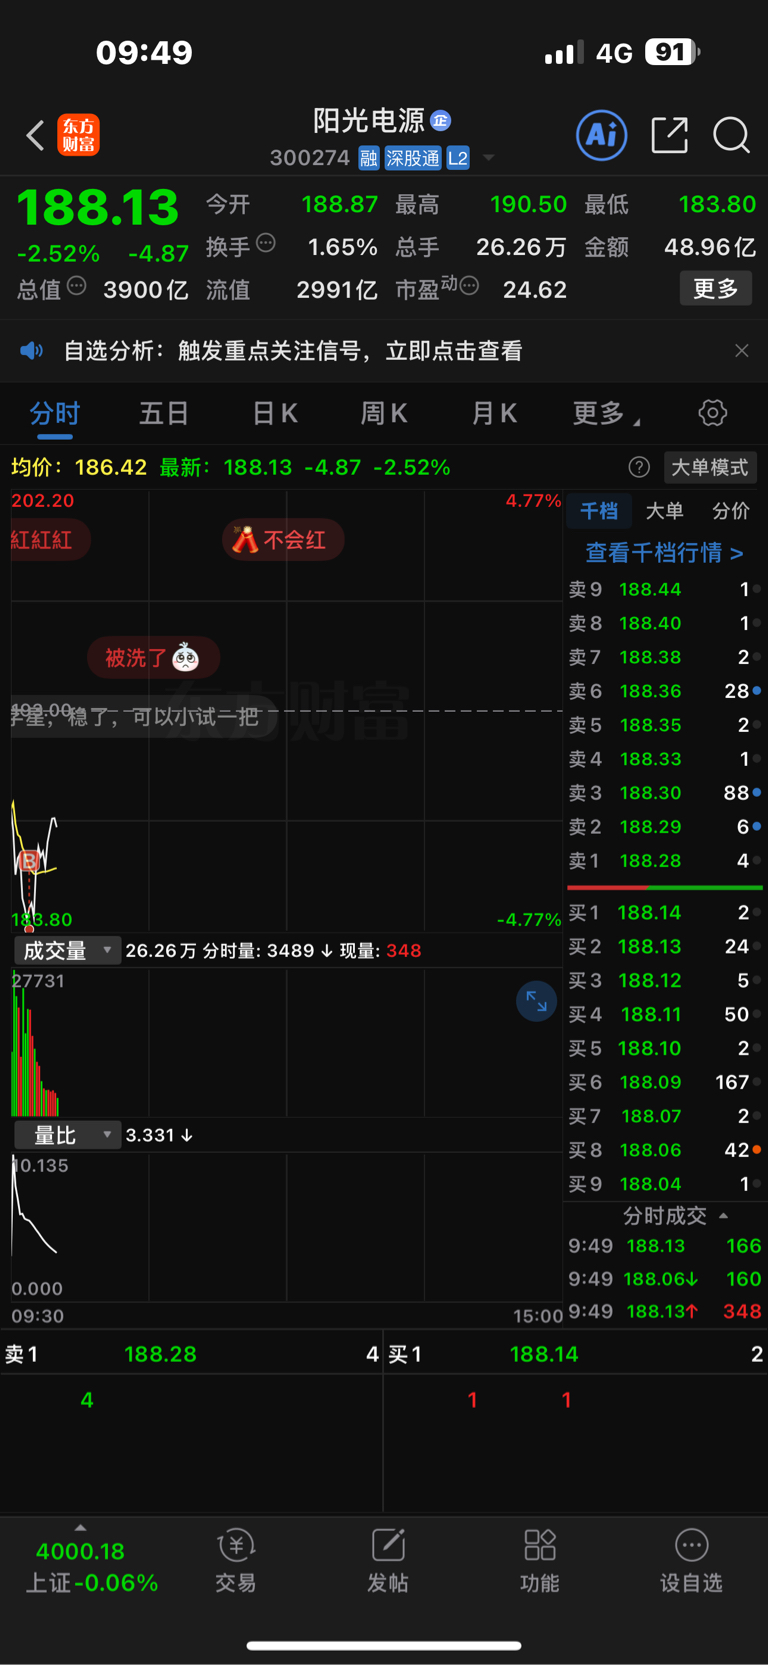768x1665 pixels.
Task: Tap the 深股通 badge
Action: (413, 158)
